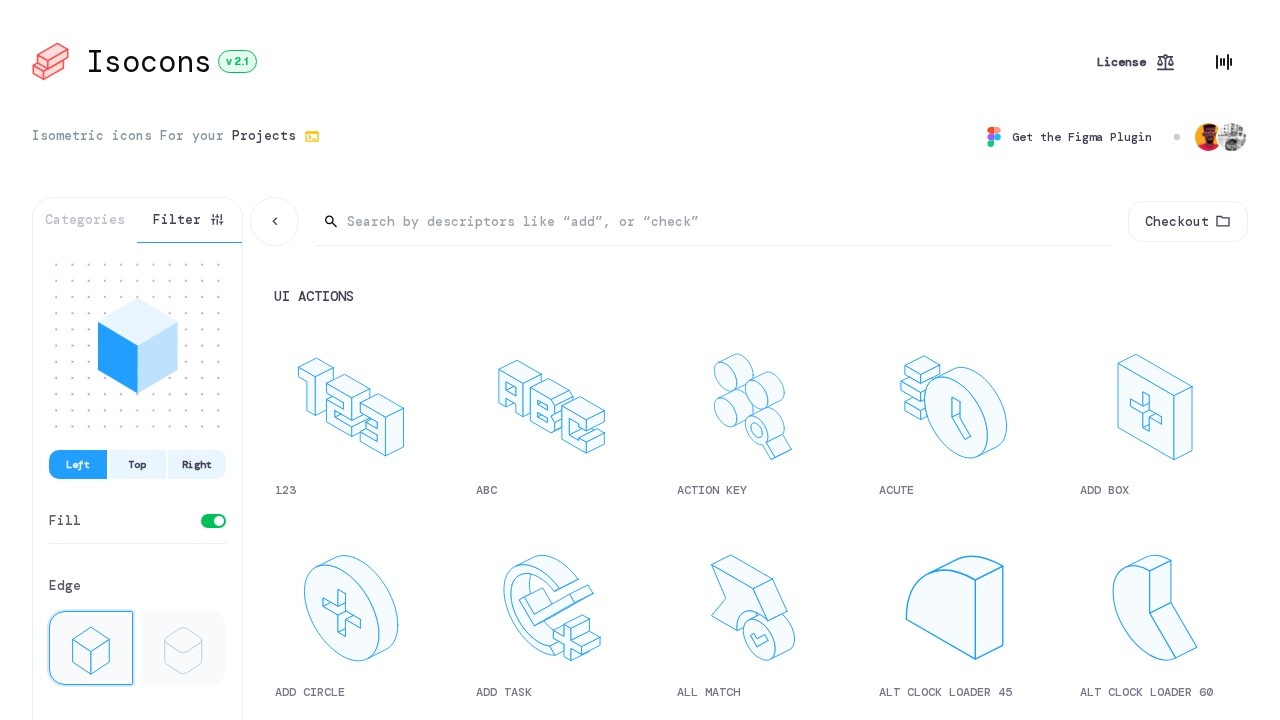The image size is (1280, 720).
Task: Toggle the Fill switch off
Action: tap(213, 521)
